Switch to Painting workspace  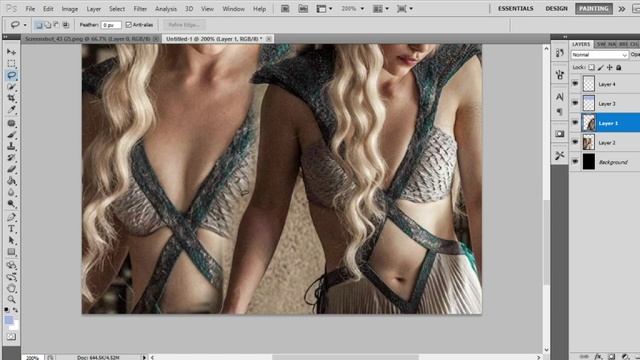pos(594,9)
